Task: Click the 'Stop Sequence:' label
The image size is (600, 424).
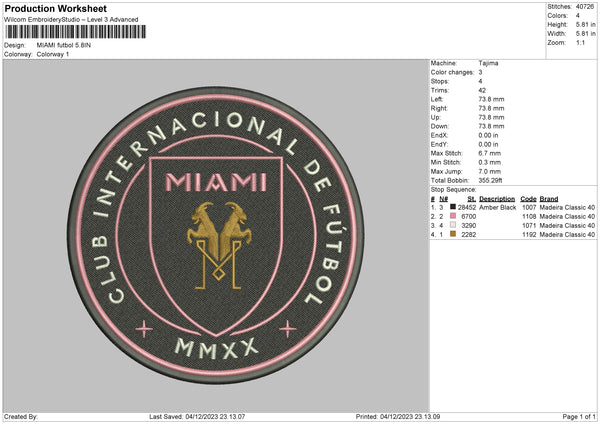Action: (453, 190)
